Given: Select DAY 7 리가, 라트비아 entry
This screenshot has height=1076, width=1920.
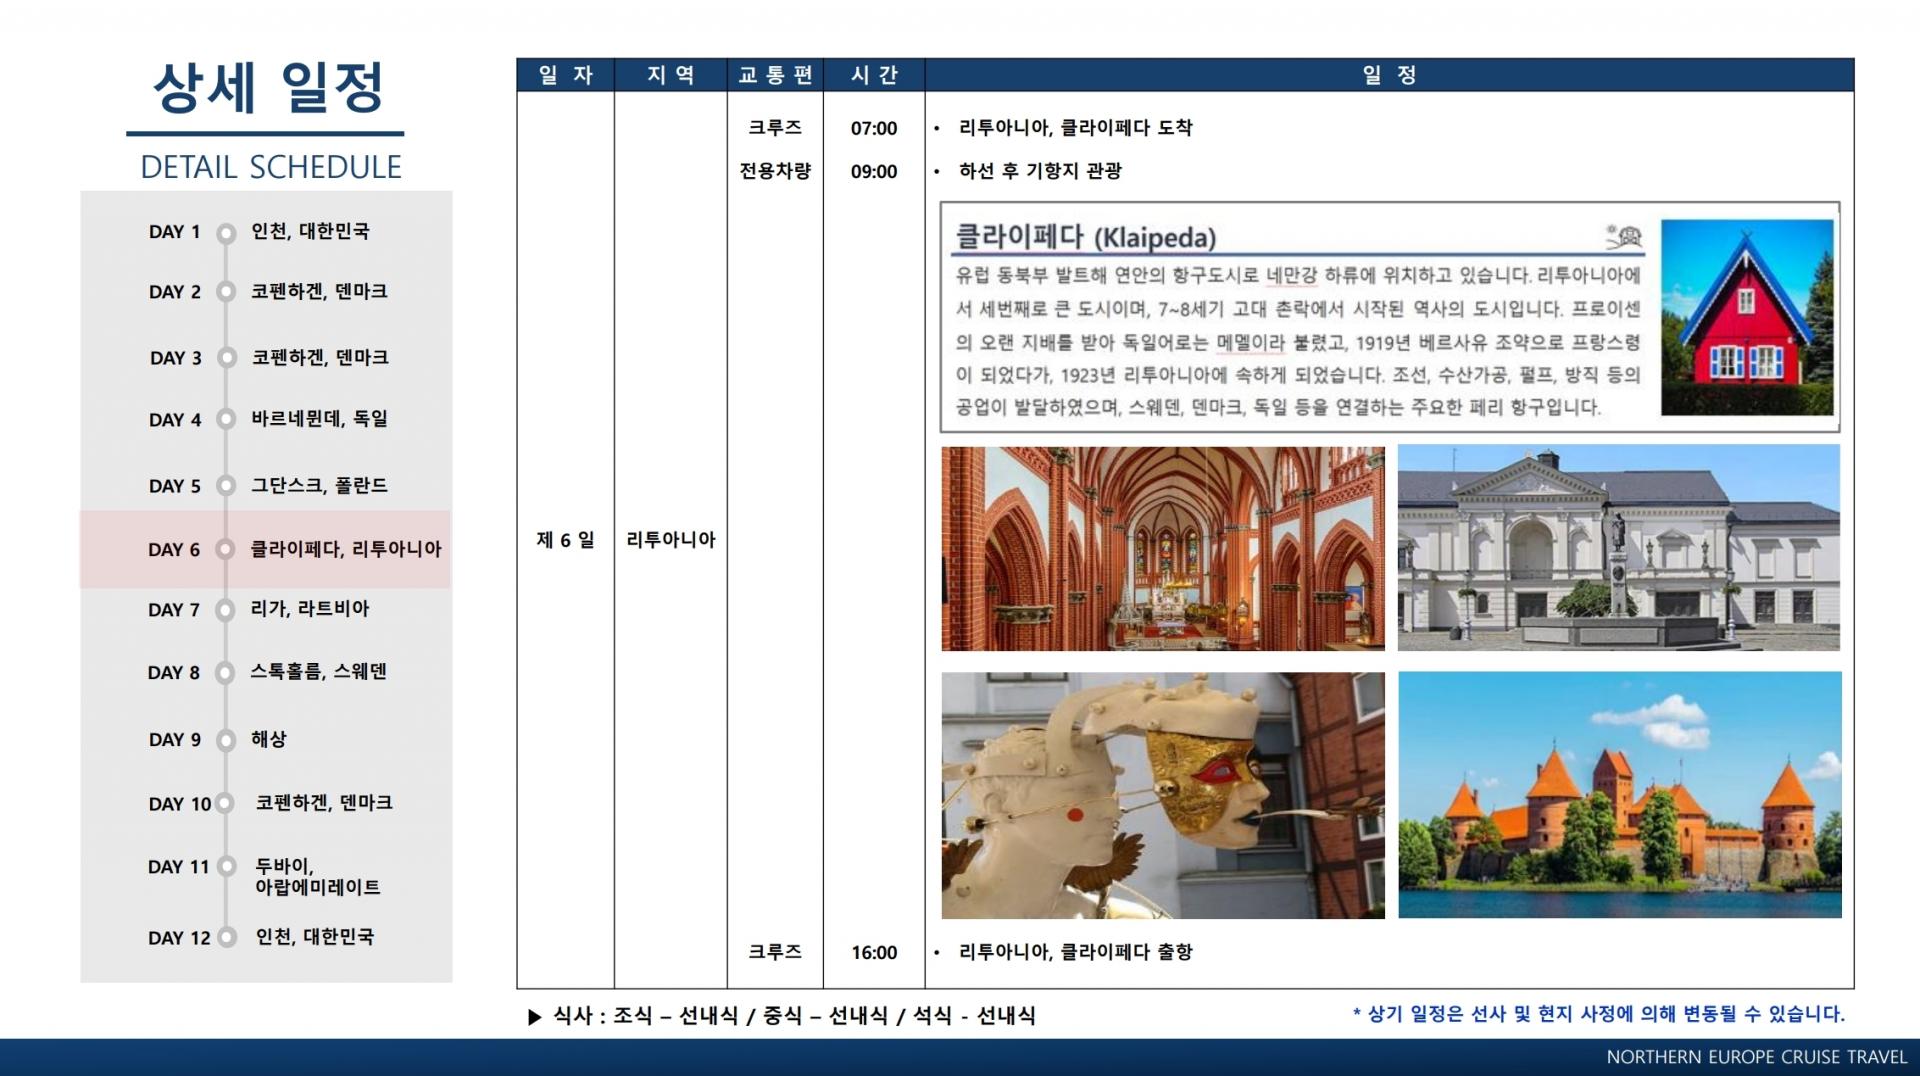Looking at the screenshot, I should (259, 609).
